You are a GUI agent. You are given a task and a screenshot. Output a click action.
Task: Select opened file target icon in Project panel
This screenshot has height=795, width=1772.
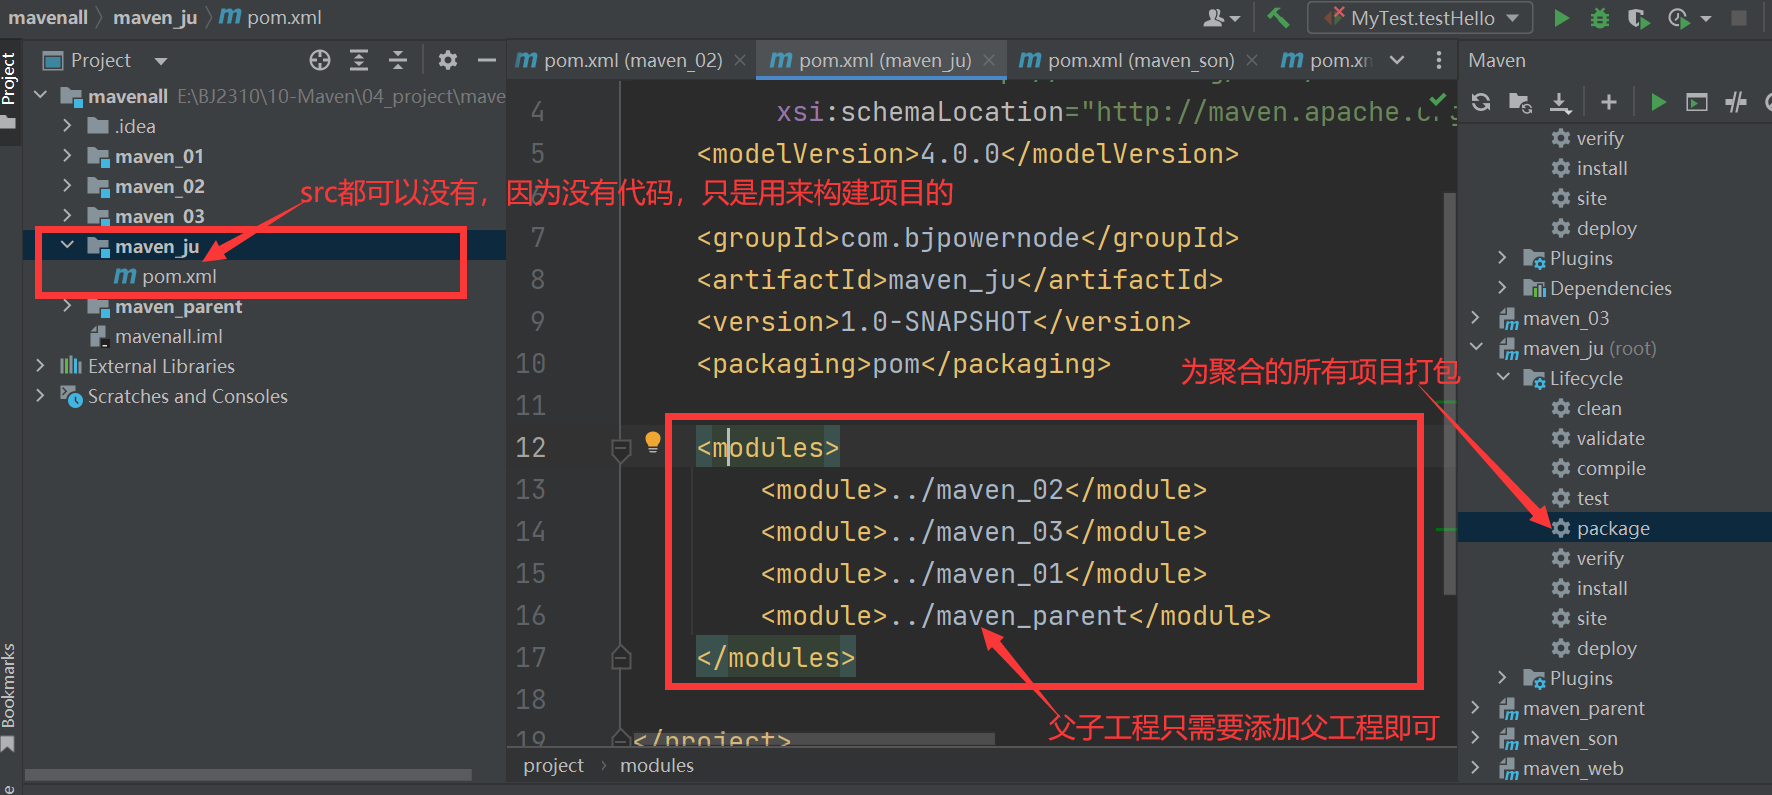pyautogui.click(x=320, y=60)
